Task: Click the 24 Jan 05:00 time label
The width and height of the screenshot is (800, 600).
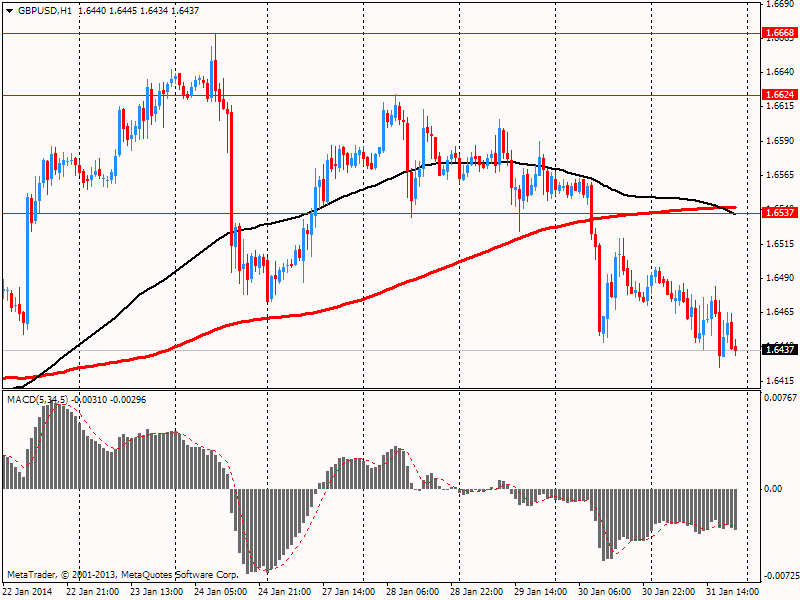Action: [x=221, y=592]
